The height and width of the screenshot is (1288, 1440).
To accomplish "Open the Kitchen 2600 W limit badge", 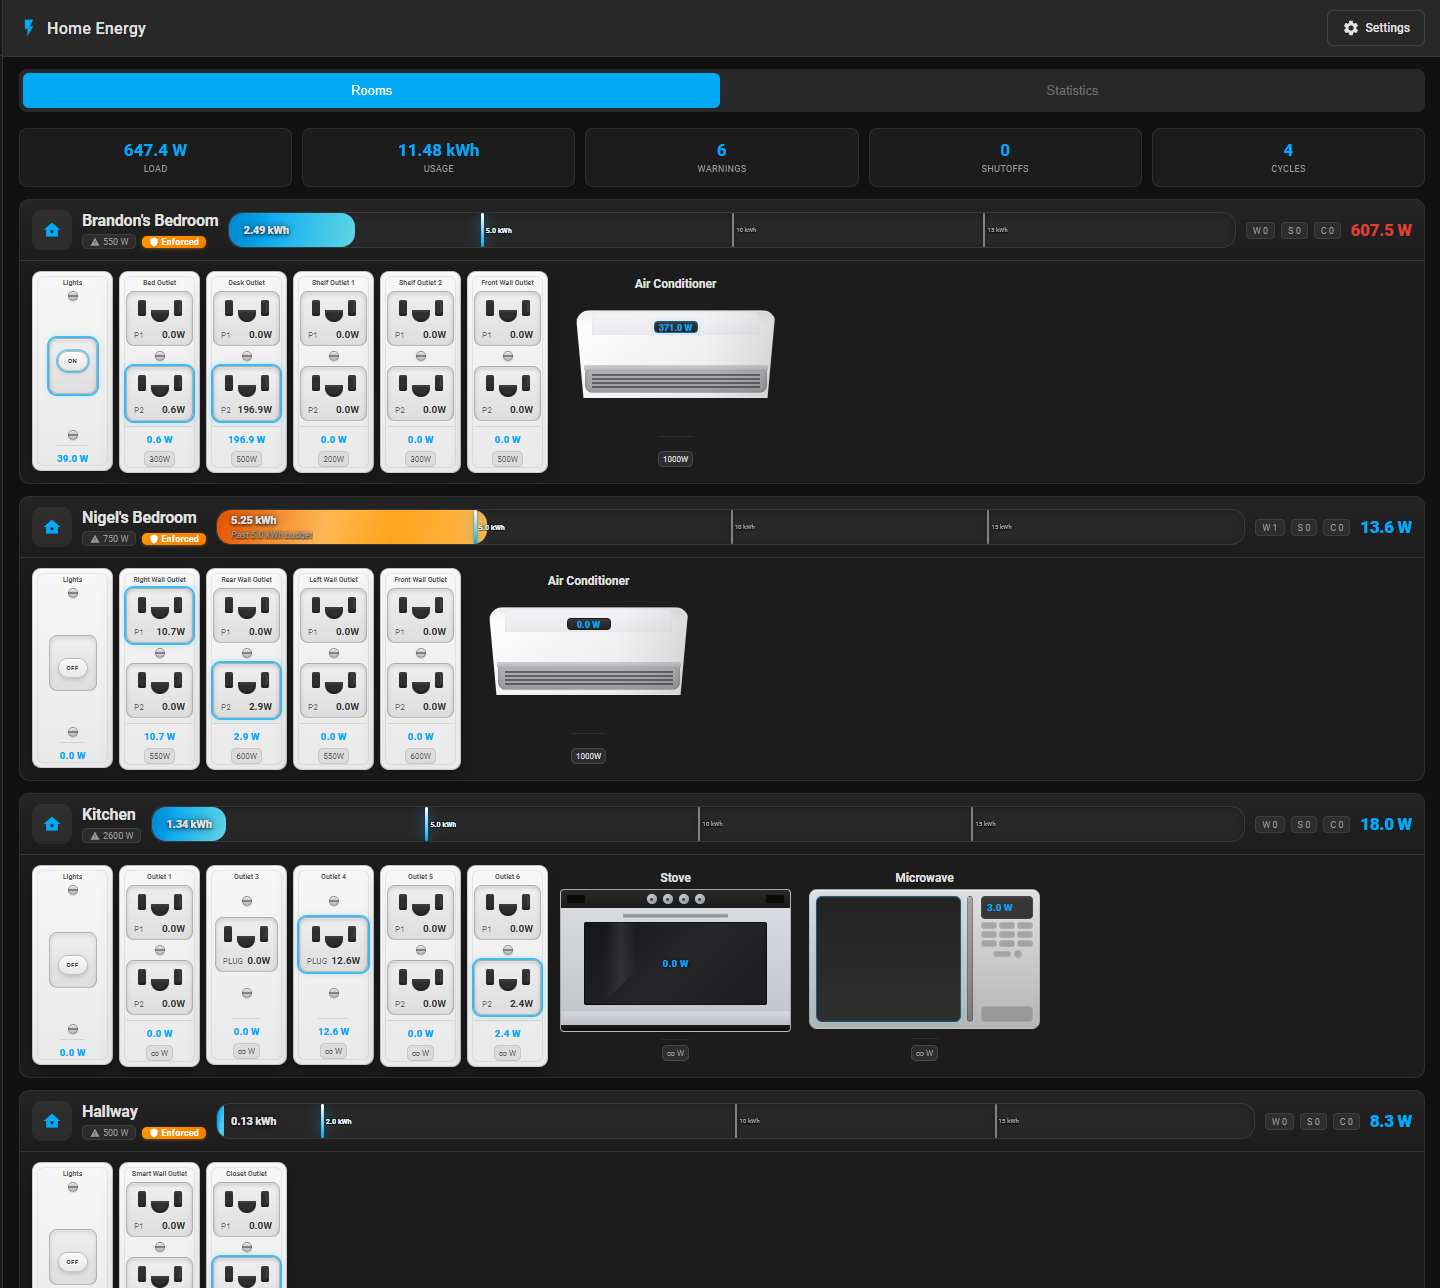I will (x=112, y=836).
